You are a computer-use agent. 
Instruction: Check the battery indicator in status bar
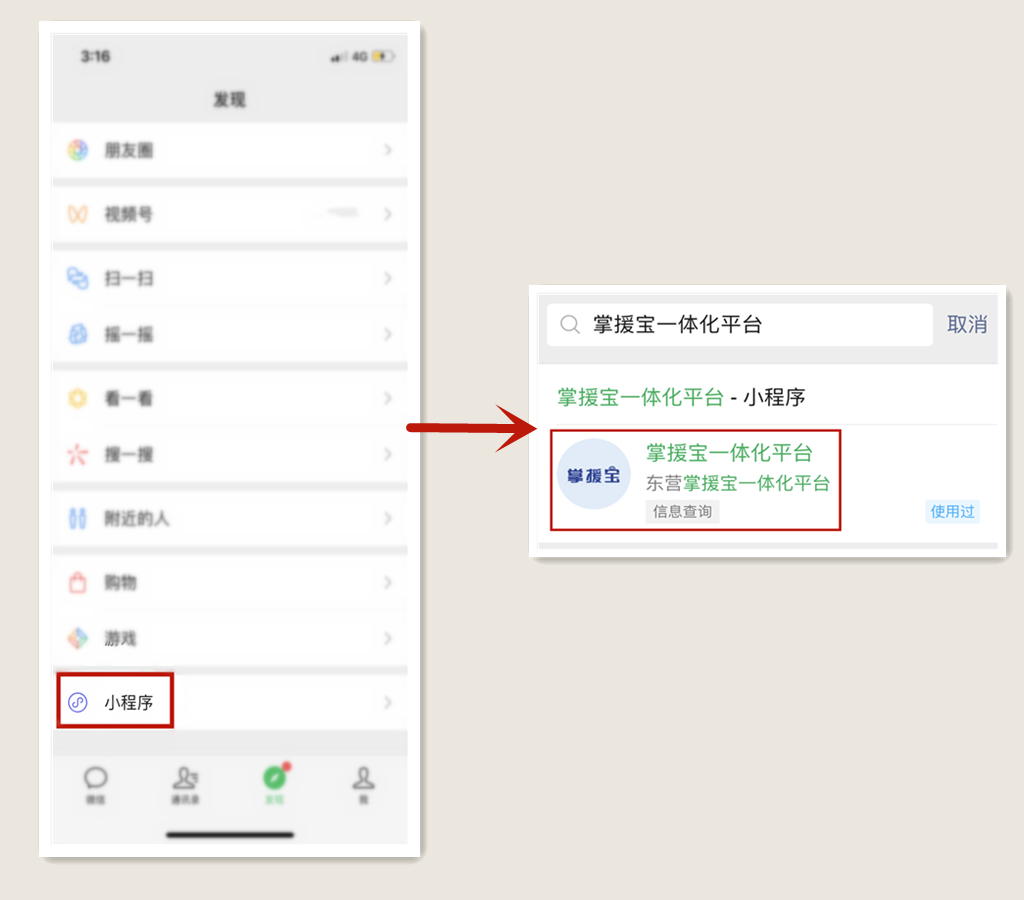tap(383, 57)
